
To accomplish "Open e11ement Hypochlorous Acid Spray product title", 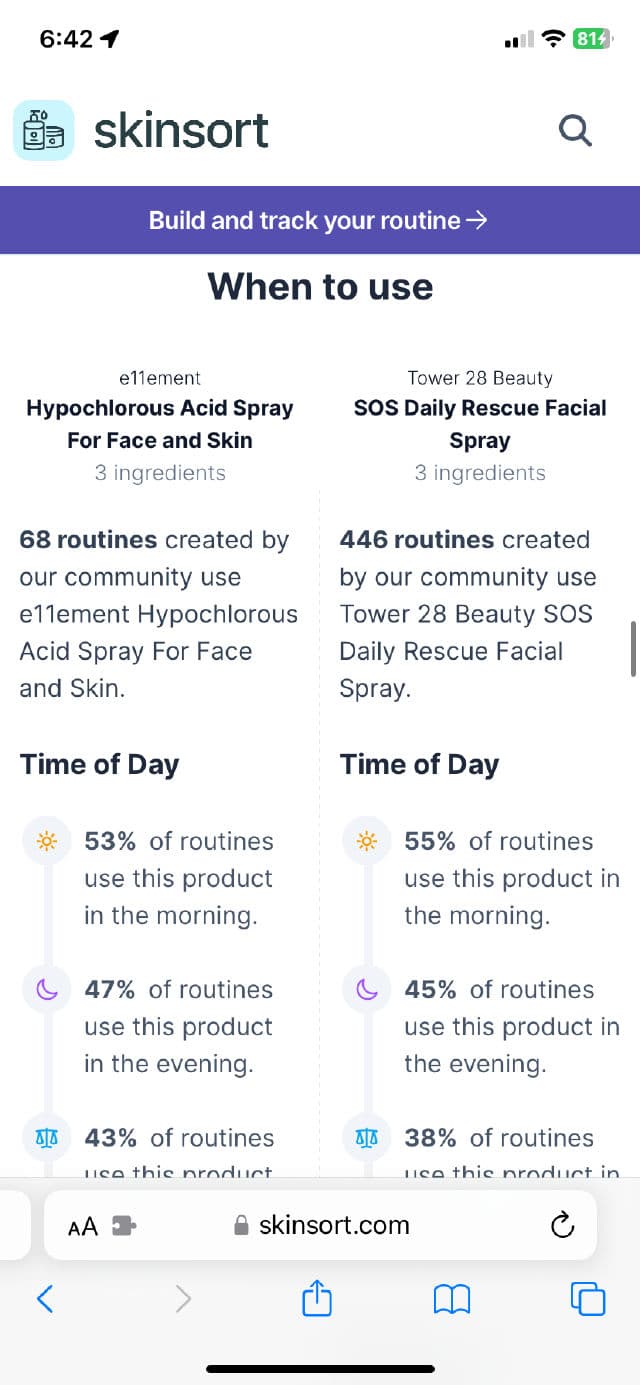I will [160, 424].
